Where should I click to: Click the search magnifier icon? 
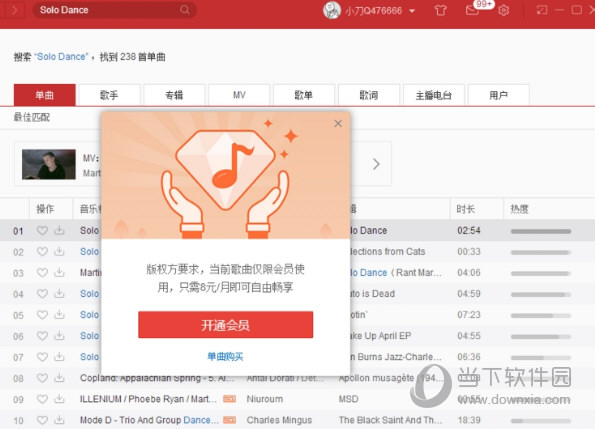tap(185, 10)
